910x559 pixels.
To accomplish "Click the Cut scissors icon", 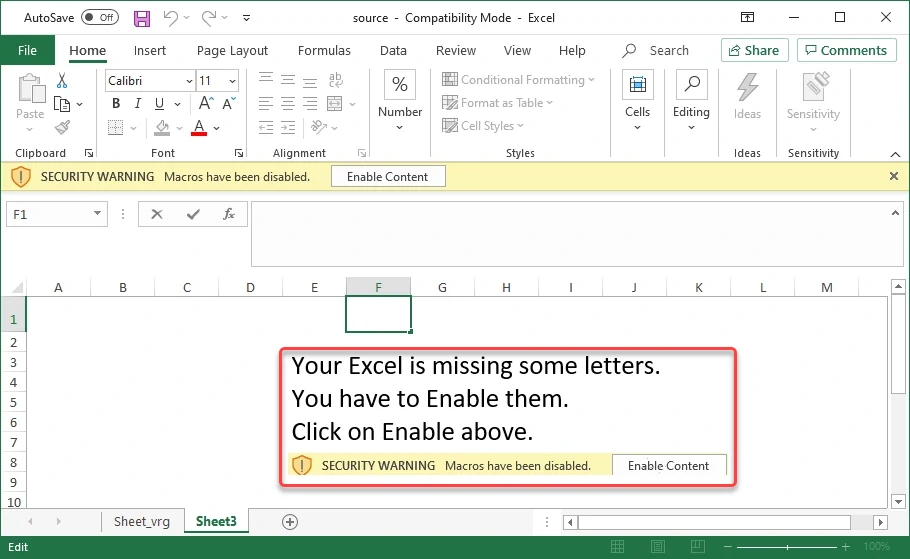I will 62,80.
